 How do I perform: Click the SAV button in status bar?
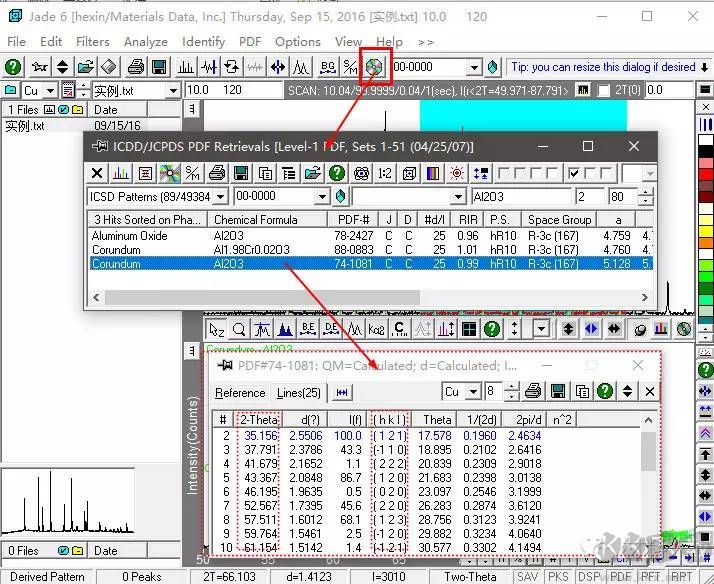(528, 577)
